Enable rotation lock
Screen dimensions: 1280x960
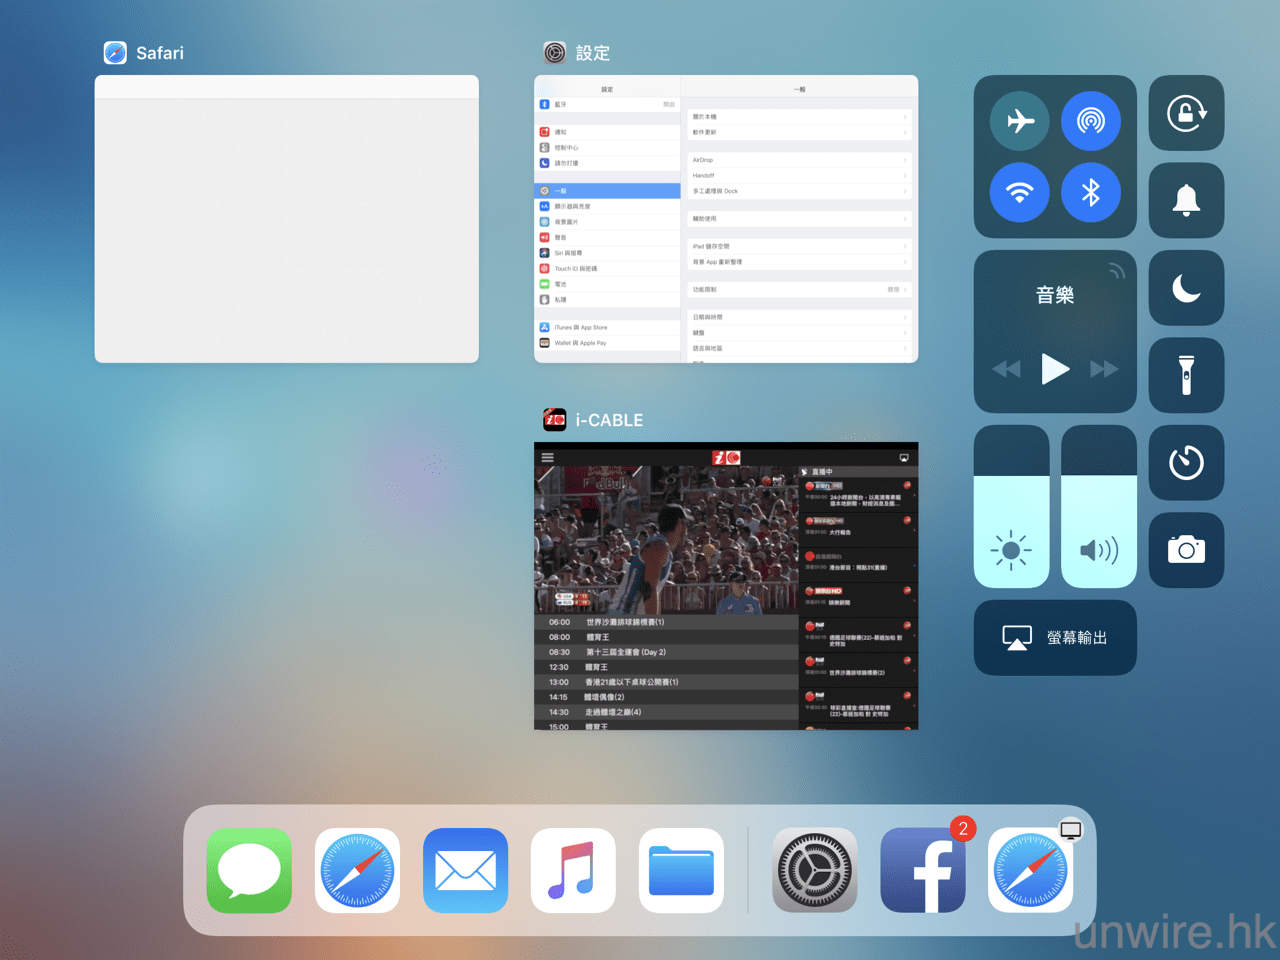[1186, 113]
